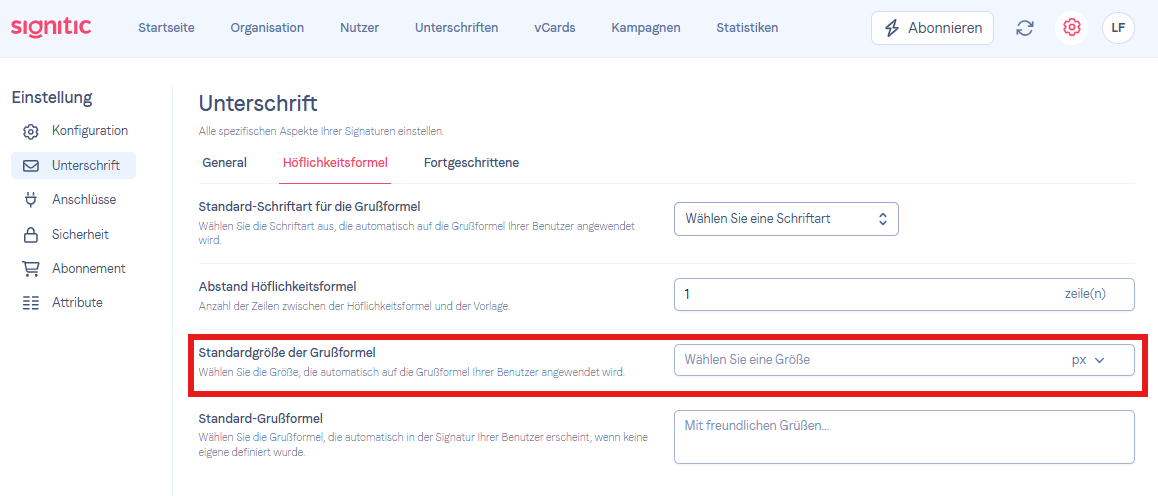Image resolution: width=1158 pixels, height=496 pixels.
Task: Click the Attribute list icon
Action: 30,303
